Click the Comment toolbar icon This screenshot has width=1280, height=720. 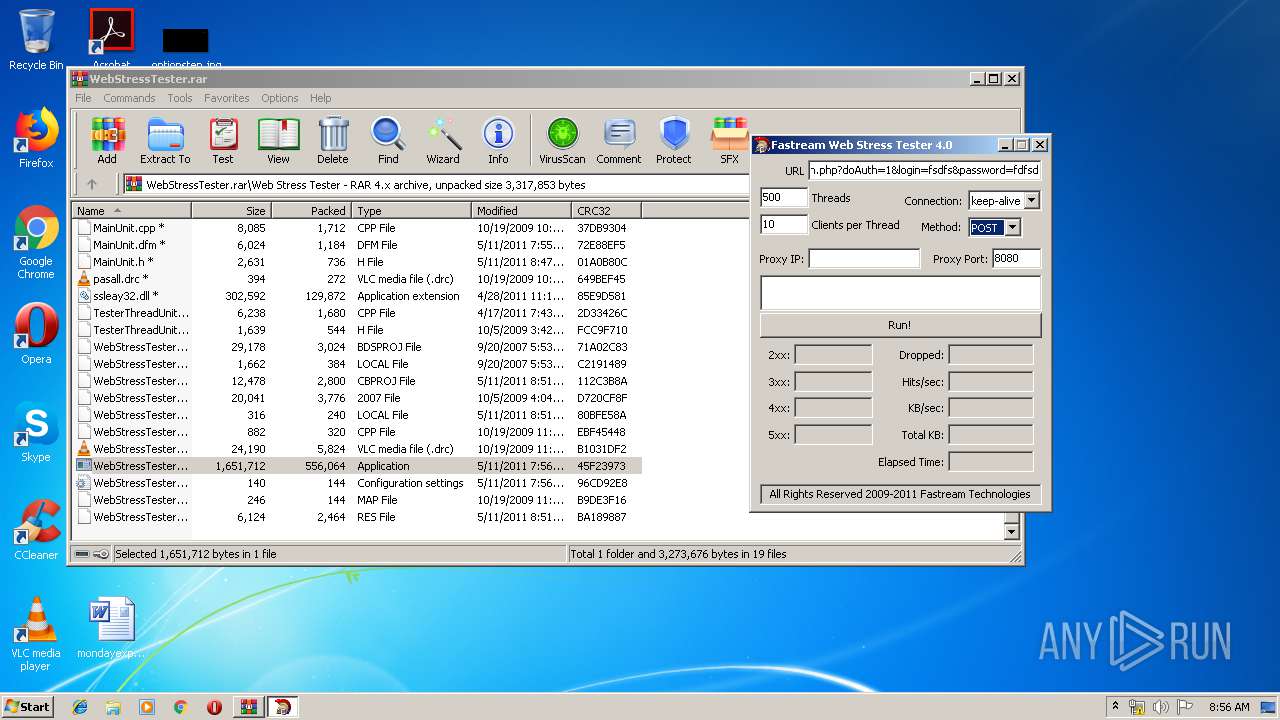[619, 140]
